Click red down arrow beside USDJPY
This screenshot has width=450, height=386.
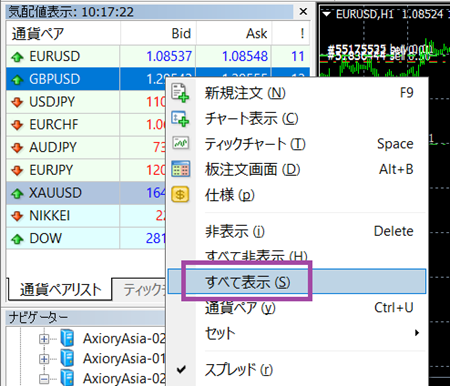click(17, 102)
